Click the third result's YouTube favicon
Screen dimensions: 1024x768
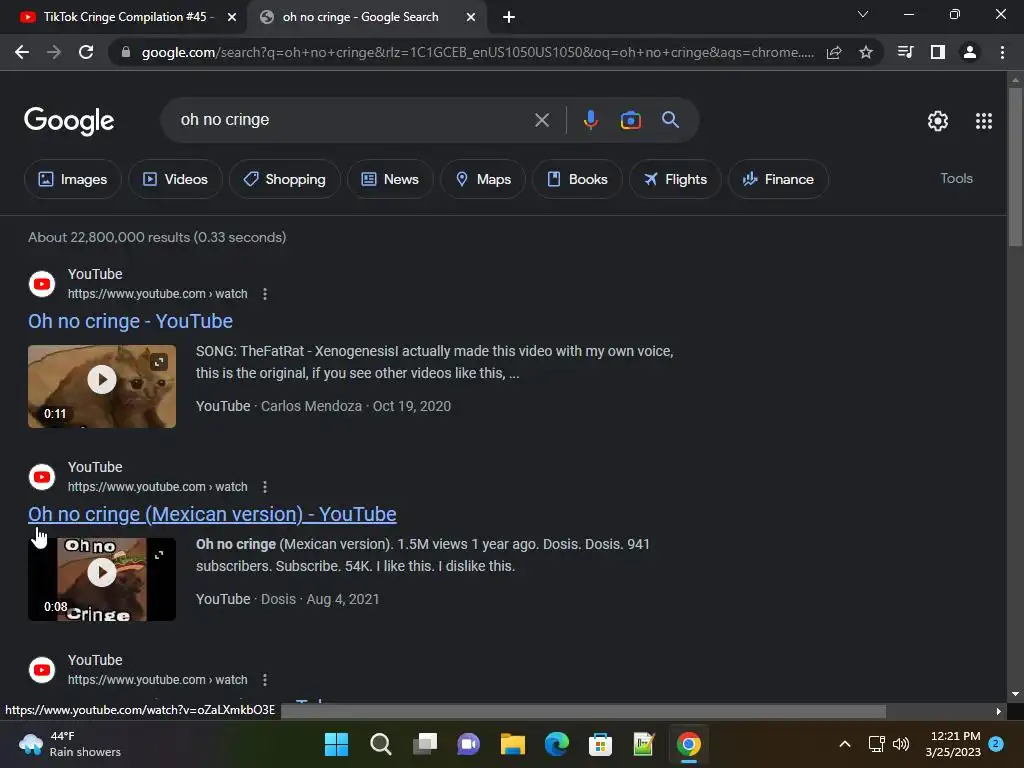[42, 670]
